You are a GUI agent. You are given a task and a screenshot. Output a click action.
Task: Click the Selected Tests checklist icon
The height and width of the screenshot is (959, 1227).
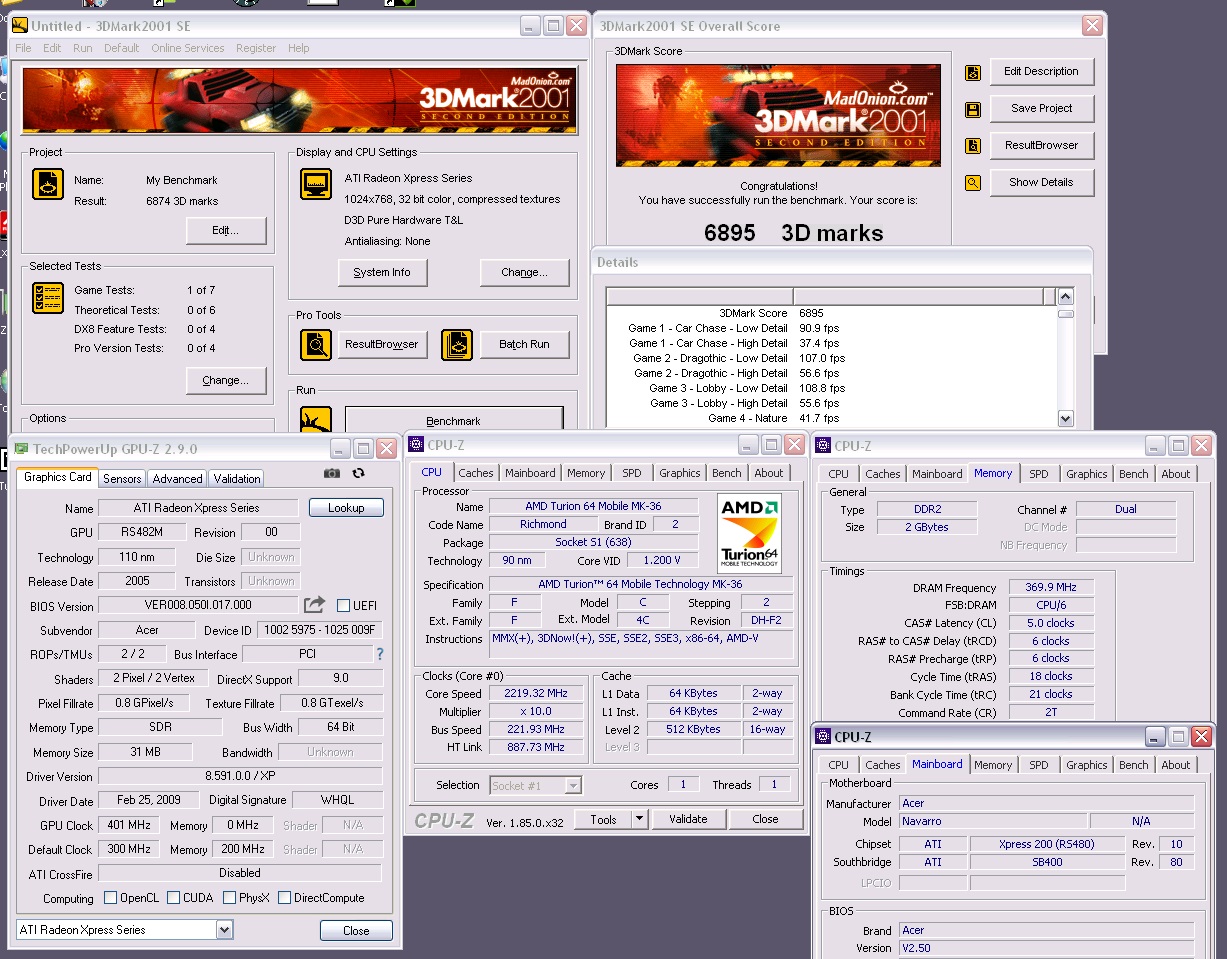(x=48, y=297)
